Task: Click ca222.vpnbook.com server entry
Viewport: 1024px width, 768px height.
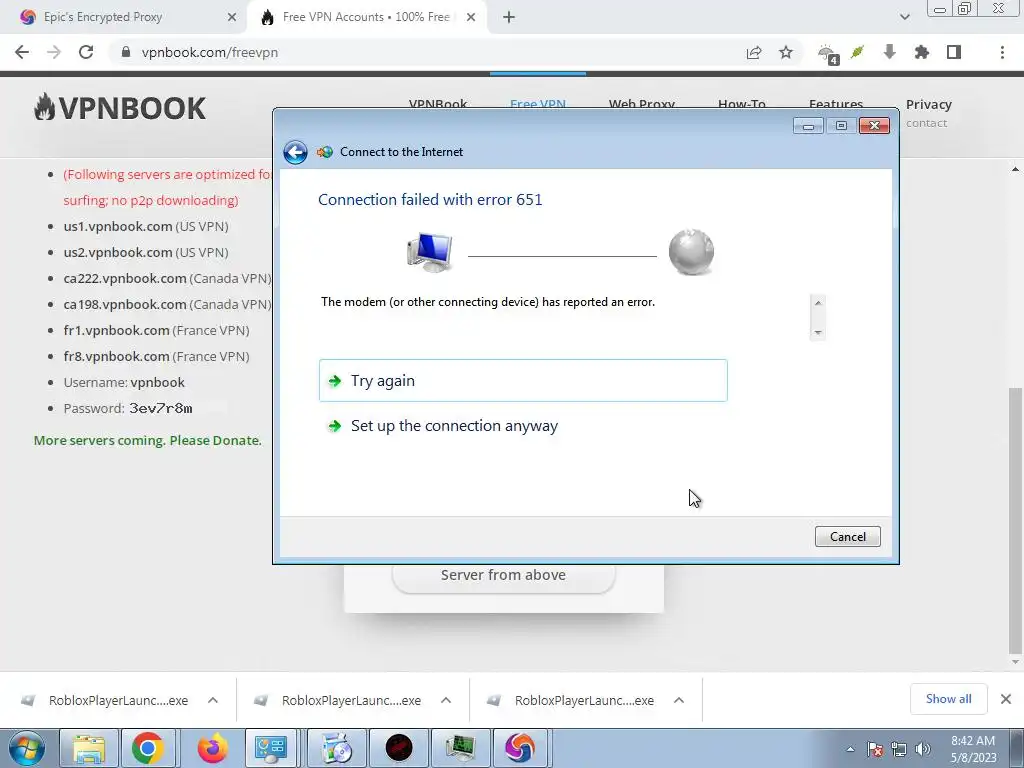Action: pyautogui.click(x=167, y=279)
